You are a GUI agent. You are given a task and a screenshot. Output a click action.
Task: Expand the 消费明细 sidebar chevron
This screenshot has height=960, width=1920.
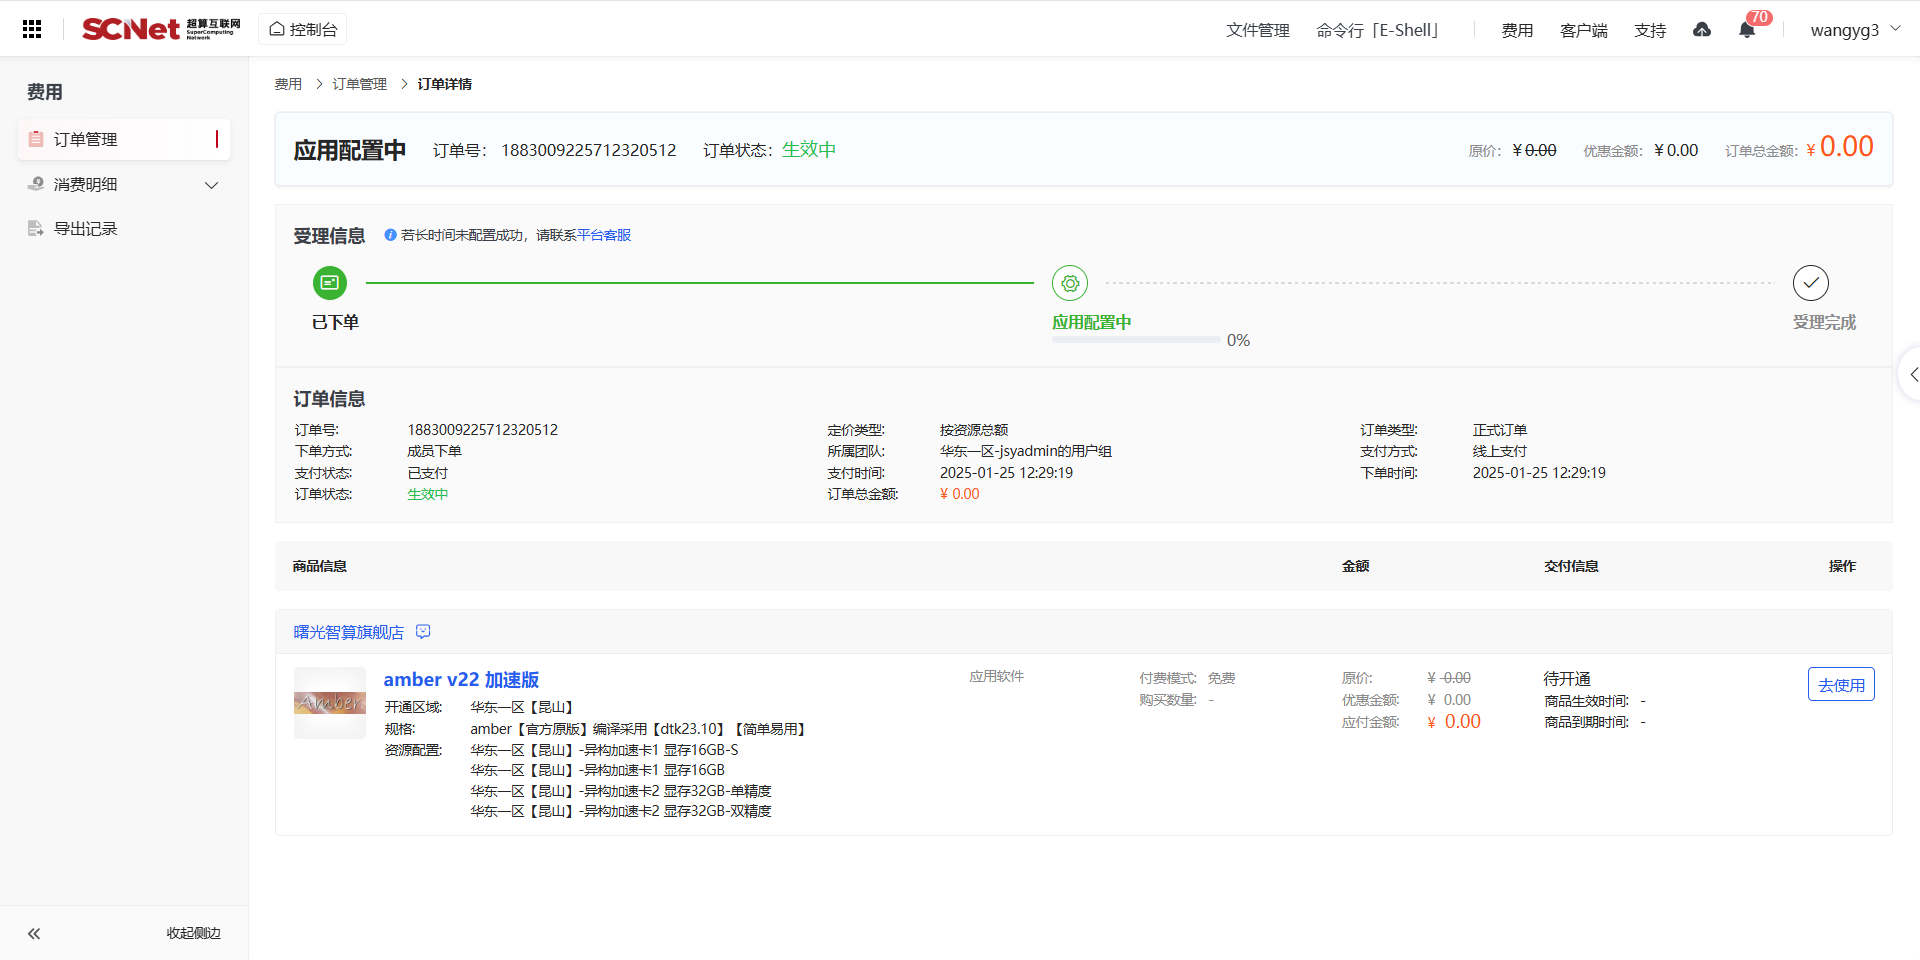point(211,185)
